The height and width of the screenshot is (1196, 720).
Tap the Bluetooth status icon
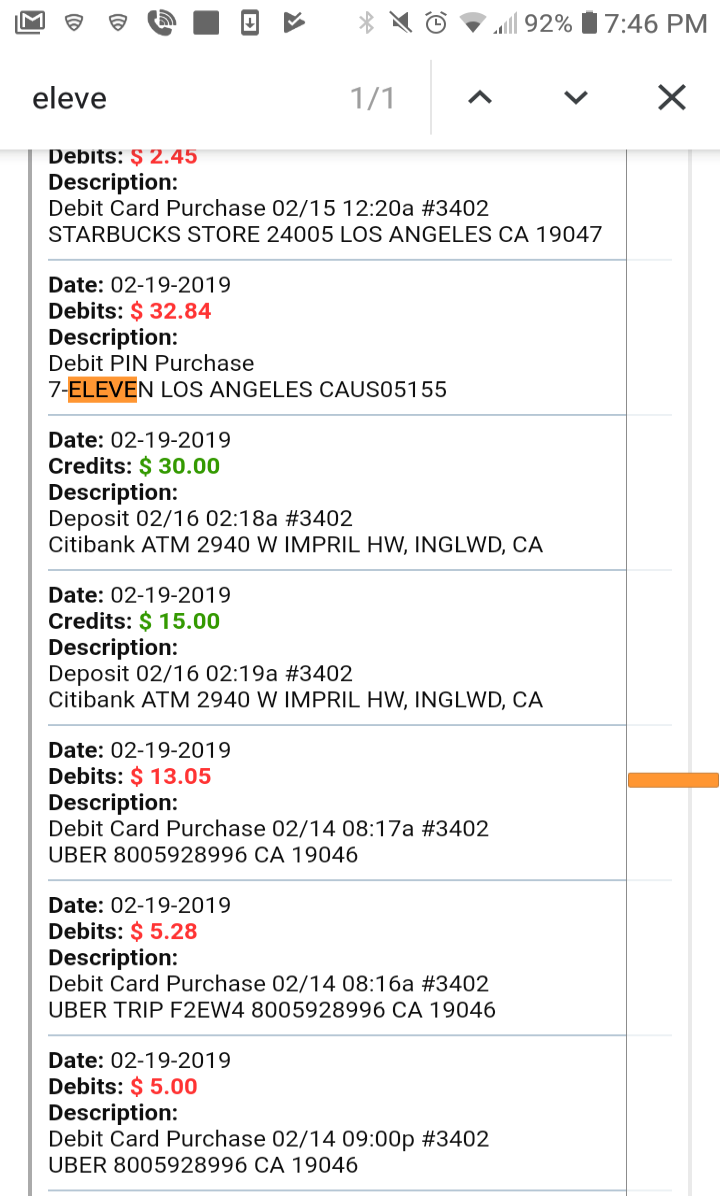367,23
